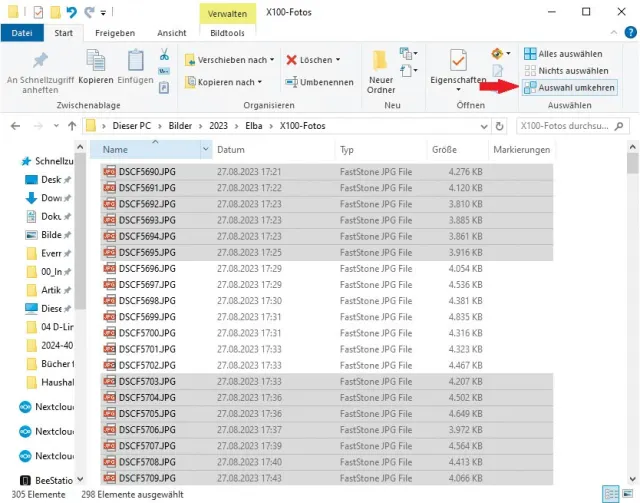Click Auswahl umkehren to invert selection
This screenshot has width=640, height=503.
pos(569,88)
